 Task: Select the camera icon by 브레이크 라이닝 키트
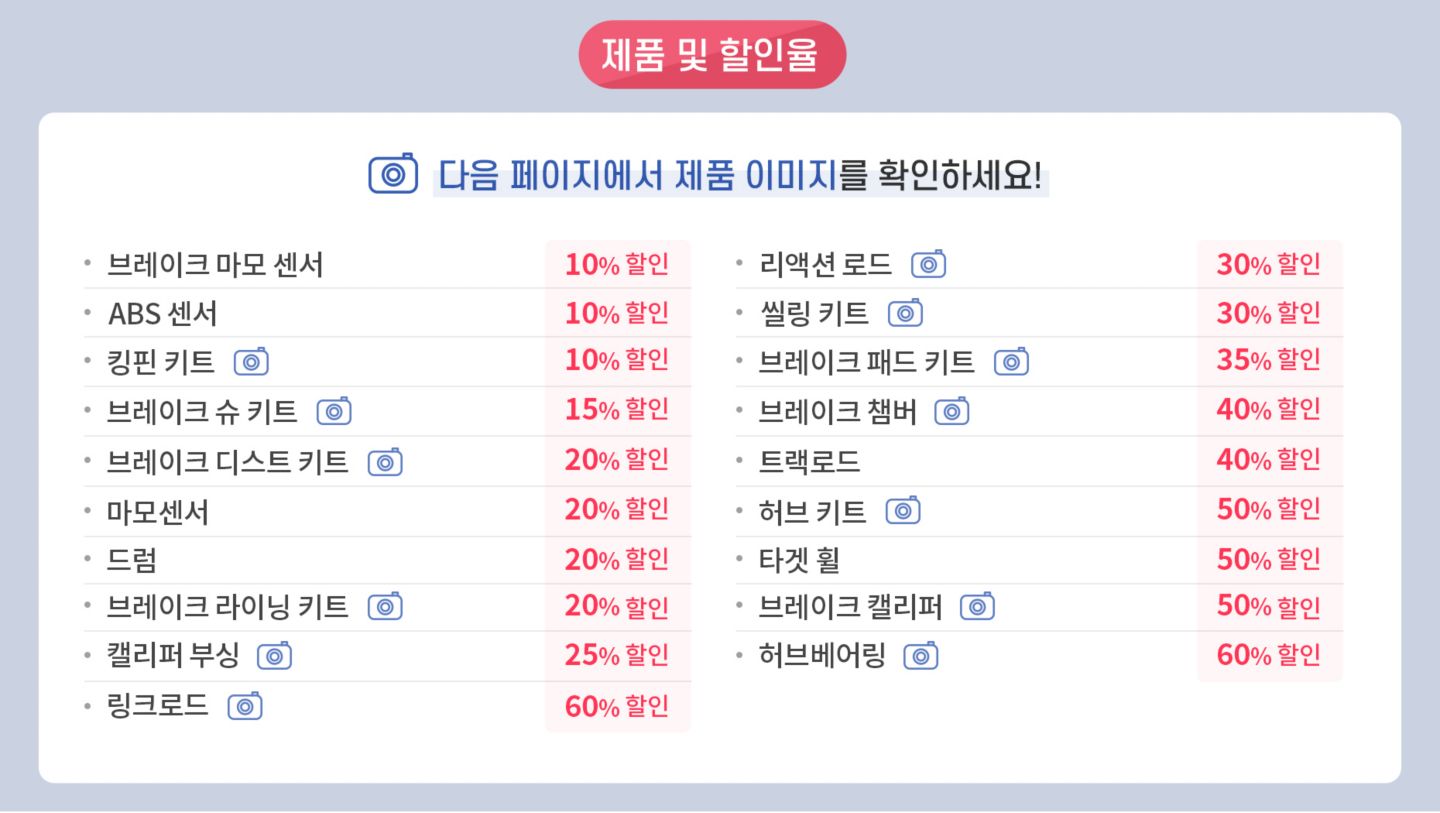[385, 607]
